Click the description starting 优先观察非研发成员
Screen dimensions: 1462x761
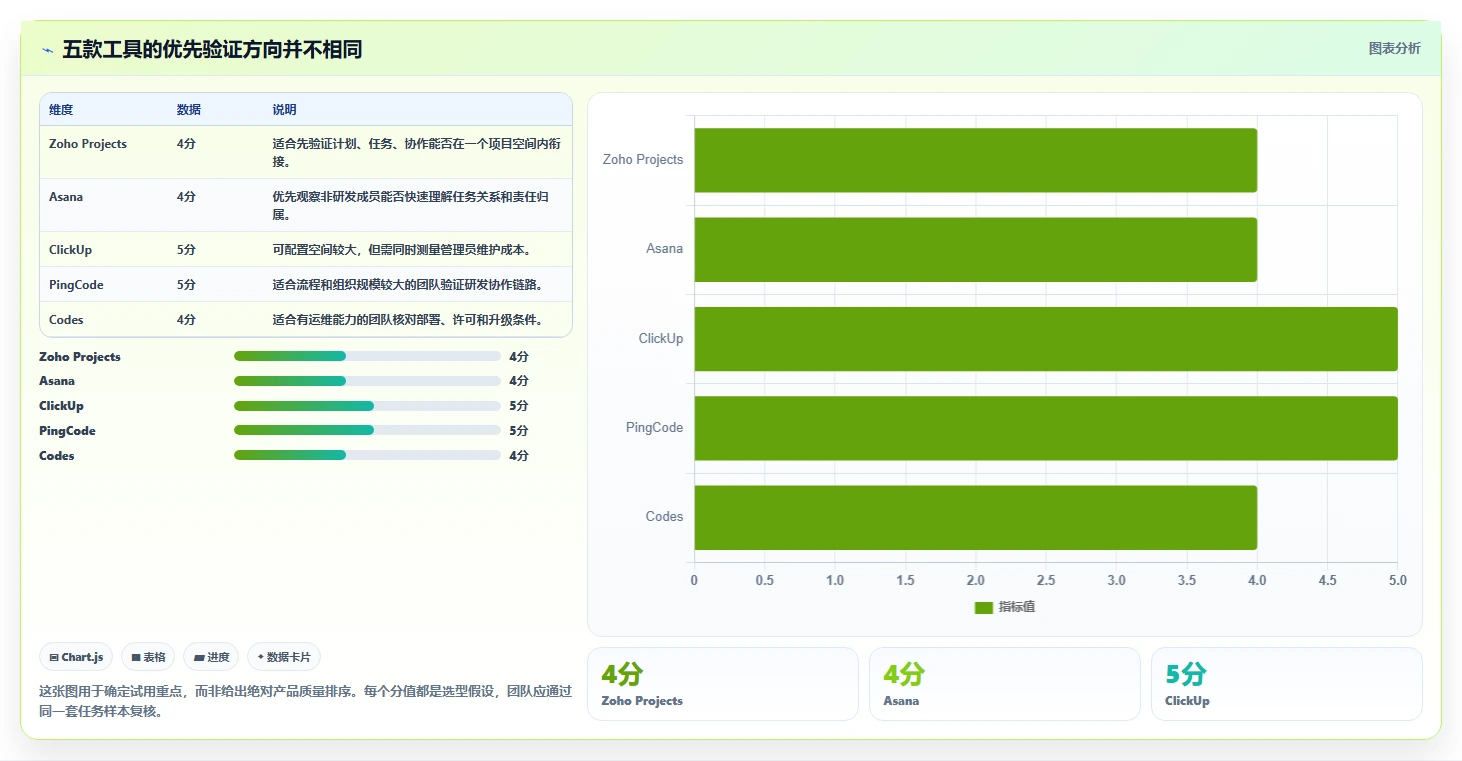pos(411,206)
